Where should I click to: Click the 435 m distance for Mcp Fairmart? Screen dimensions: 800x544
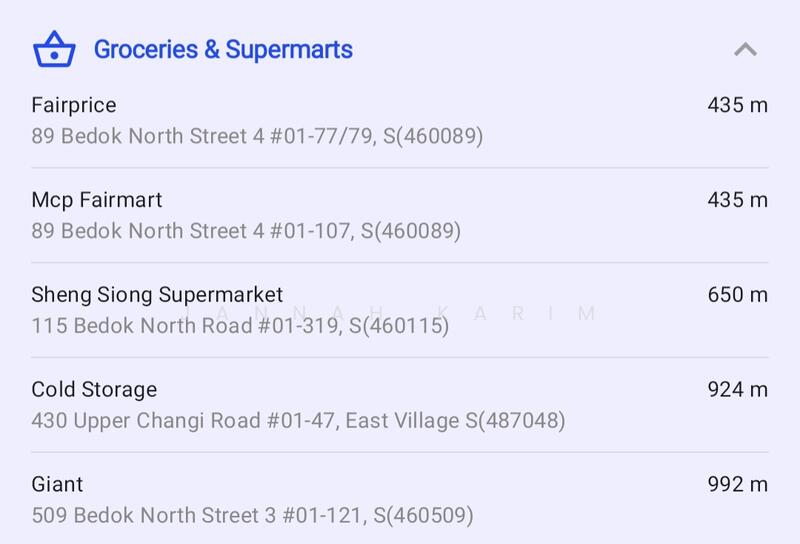(x=737, y=200)
